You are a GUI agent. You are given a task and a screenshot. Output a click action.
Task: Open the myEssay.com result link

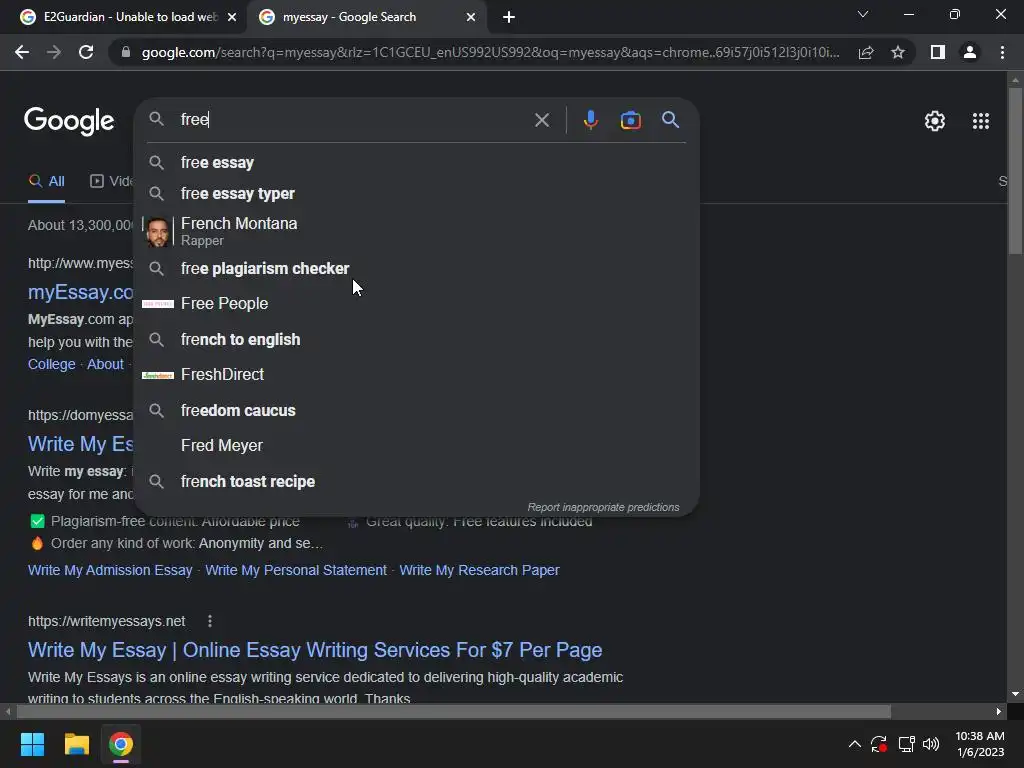click(80, 292)
